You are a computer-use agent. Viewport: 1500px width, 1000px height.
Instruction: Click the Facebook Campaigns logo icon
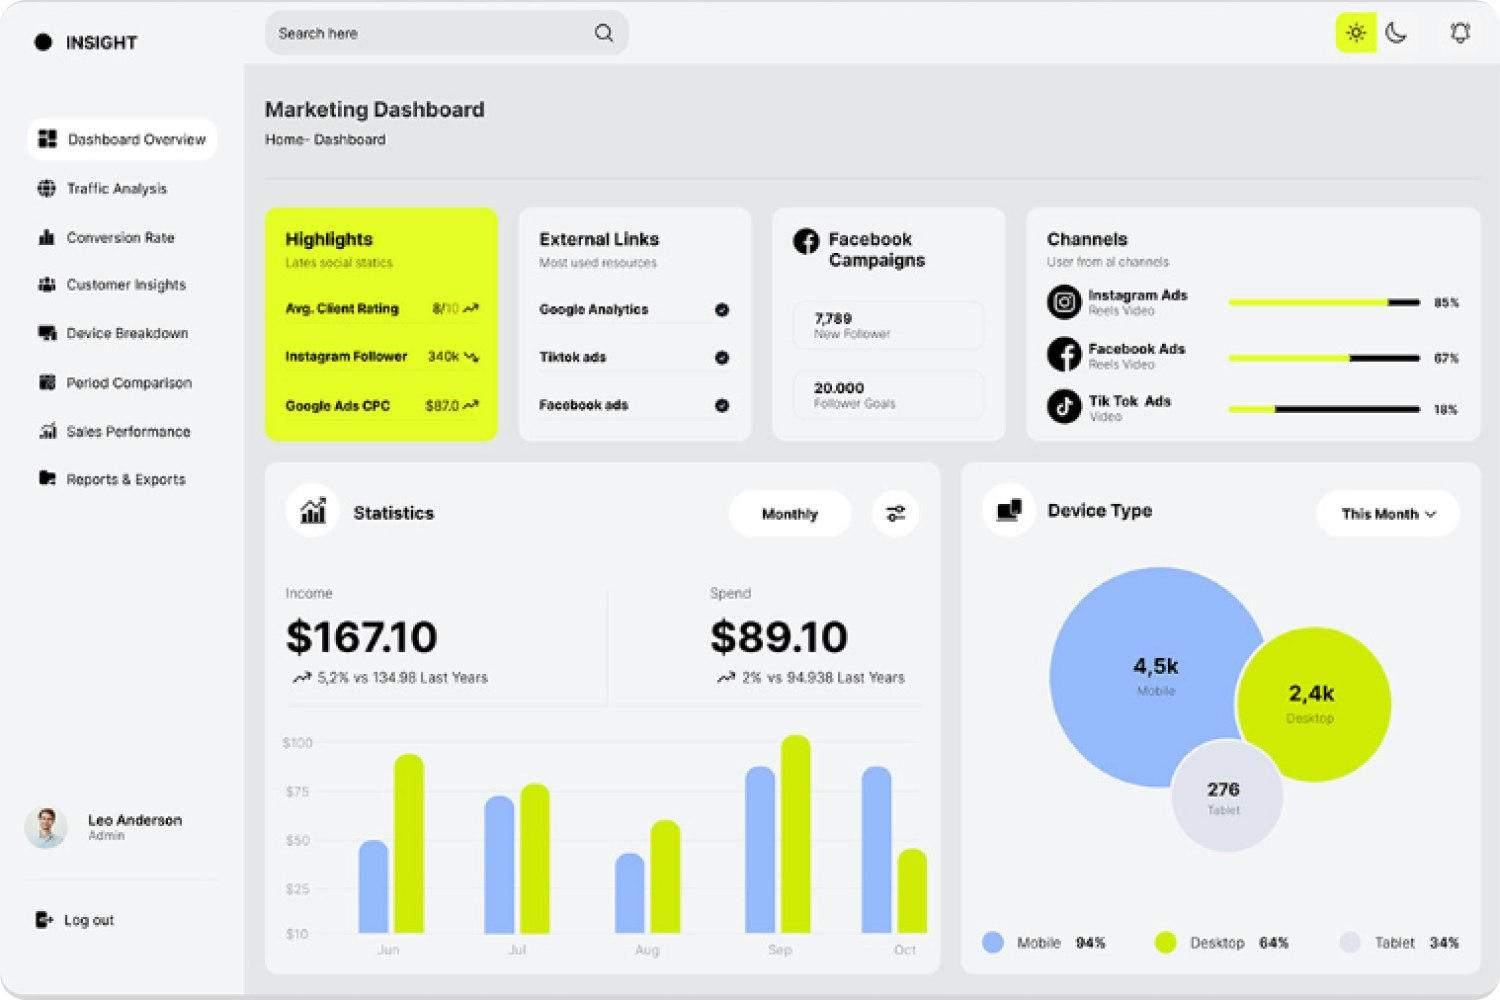[806, 241]
